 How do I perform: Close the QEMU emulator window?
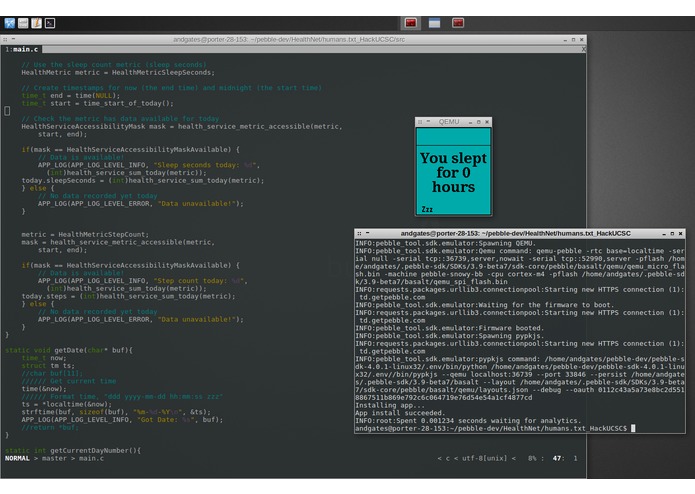pos(487,122)
